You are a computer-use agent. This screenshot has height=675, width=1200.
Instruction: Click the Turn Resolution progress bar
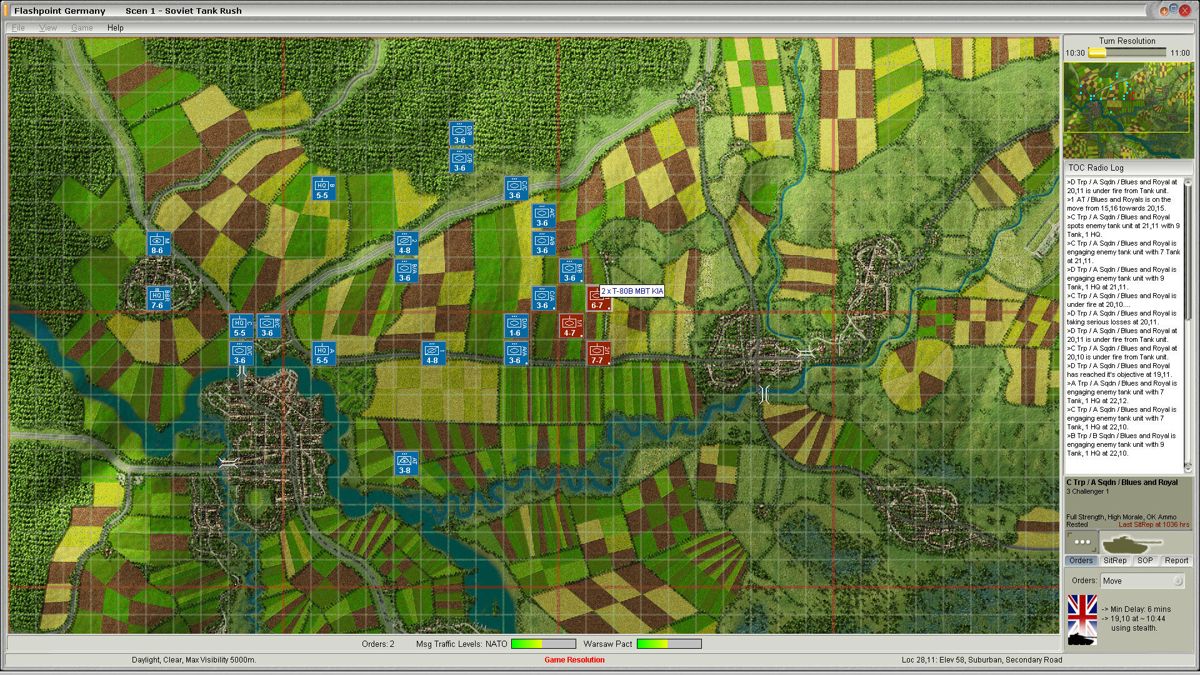1126,53
